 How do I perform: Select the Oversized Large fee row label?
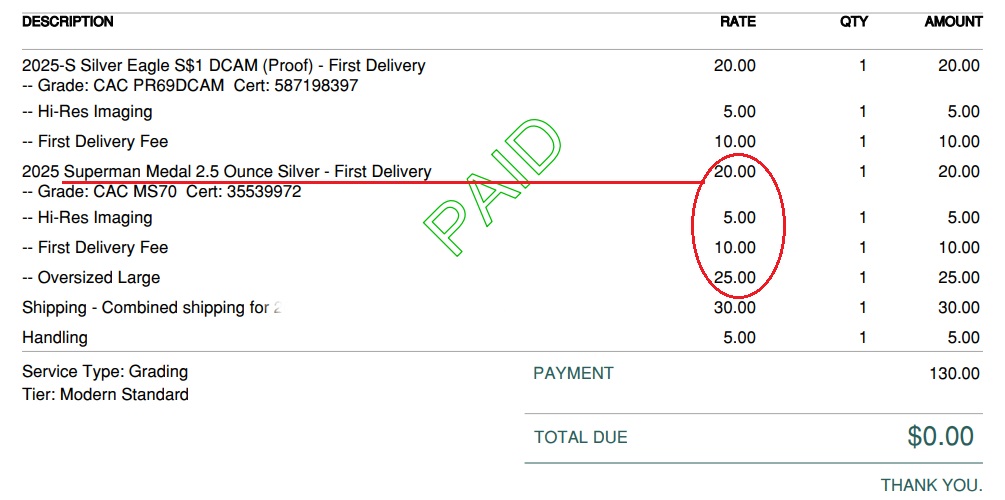[91, 278]
